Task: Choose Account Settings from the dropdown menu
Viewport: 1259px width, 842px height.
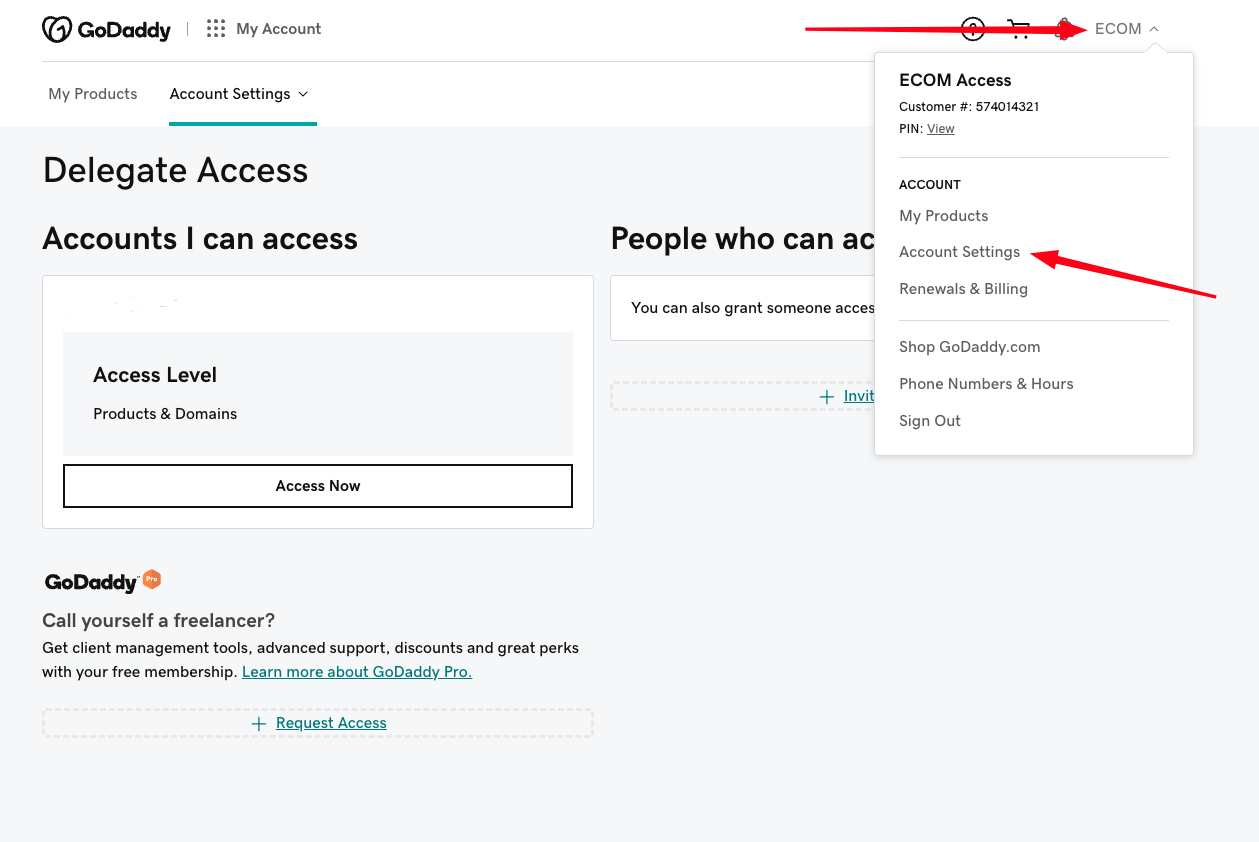Action: coord(959,252)
